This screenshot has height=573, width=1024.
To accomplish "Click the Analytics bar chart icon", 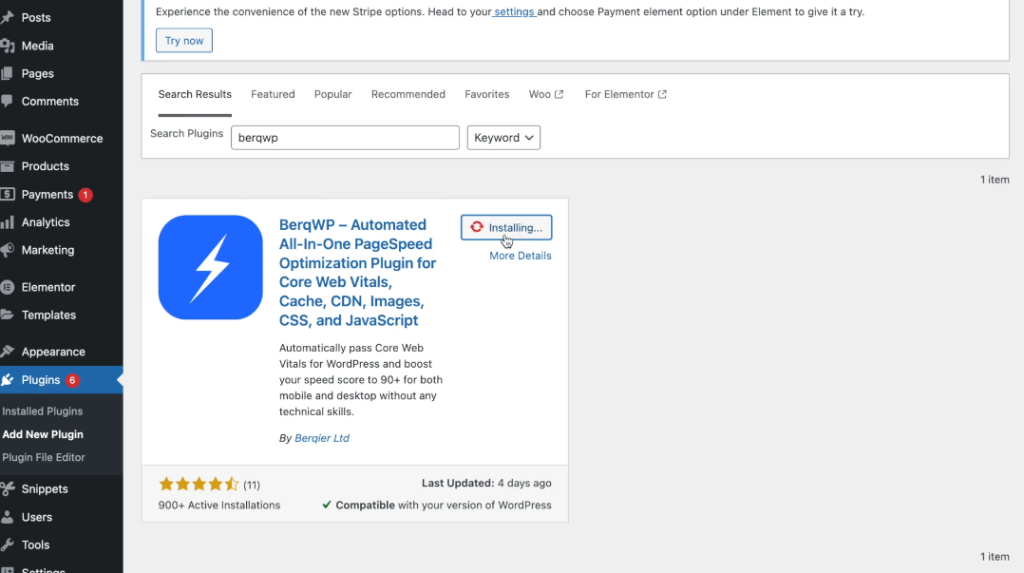I will [7, 222].
